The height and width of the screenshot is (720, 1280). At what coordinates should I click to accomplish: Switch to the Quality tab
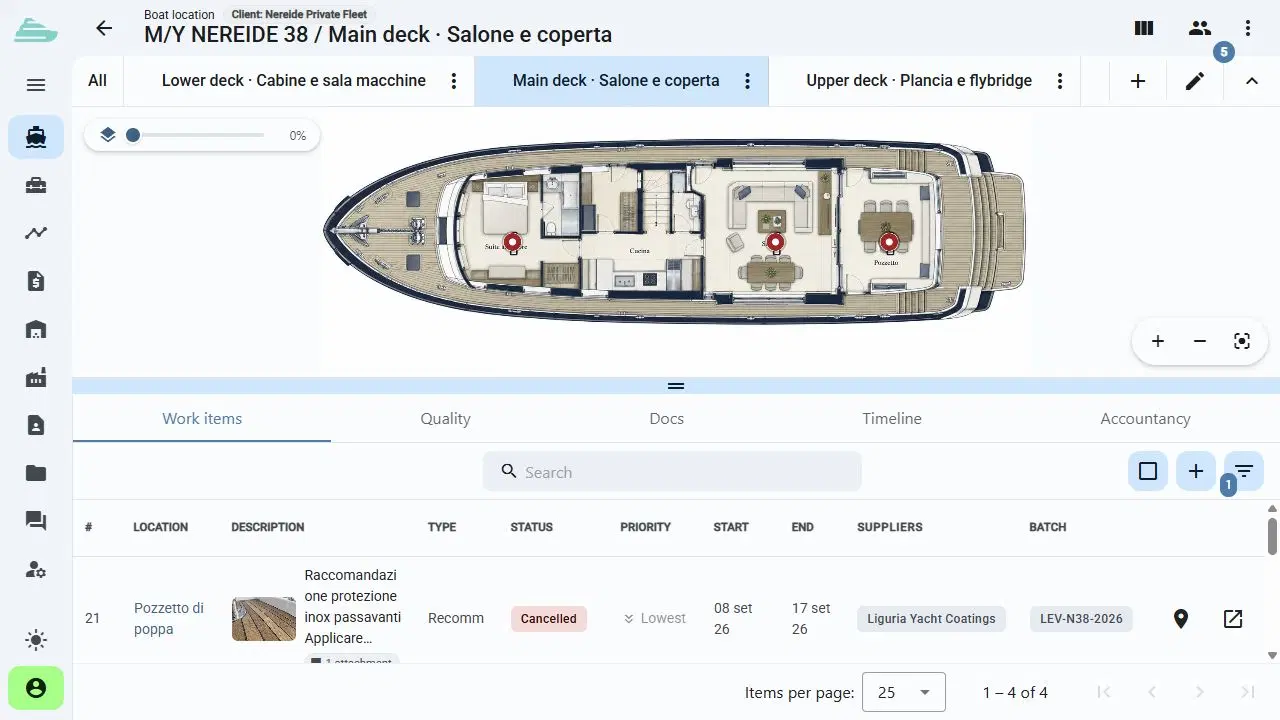pos(445,419)
